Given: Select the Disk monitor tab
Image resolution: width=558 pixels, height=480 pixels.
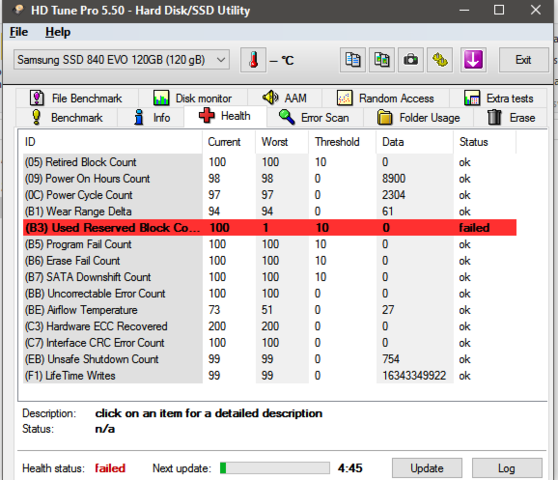Looking at the screenshot, I should point(193,98).
